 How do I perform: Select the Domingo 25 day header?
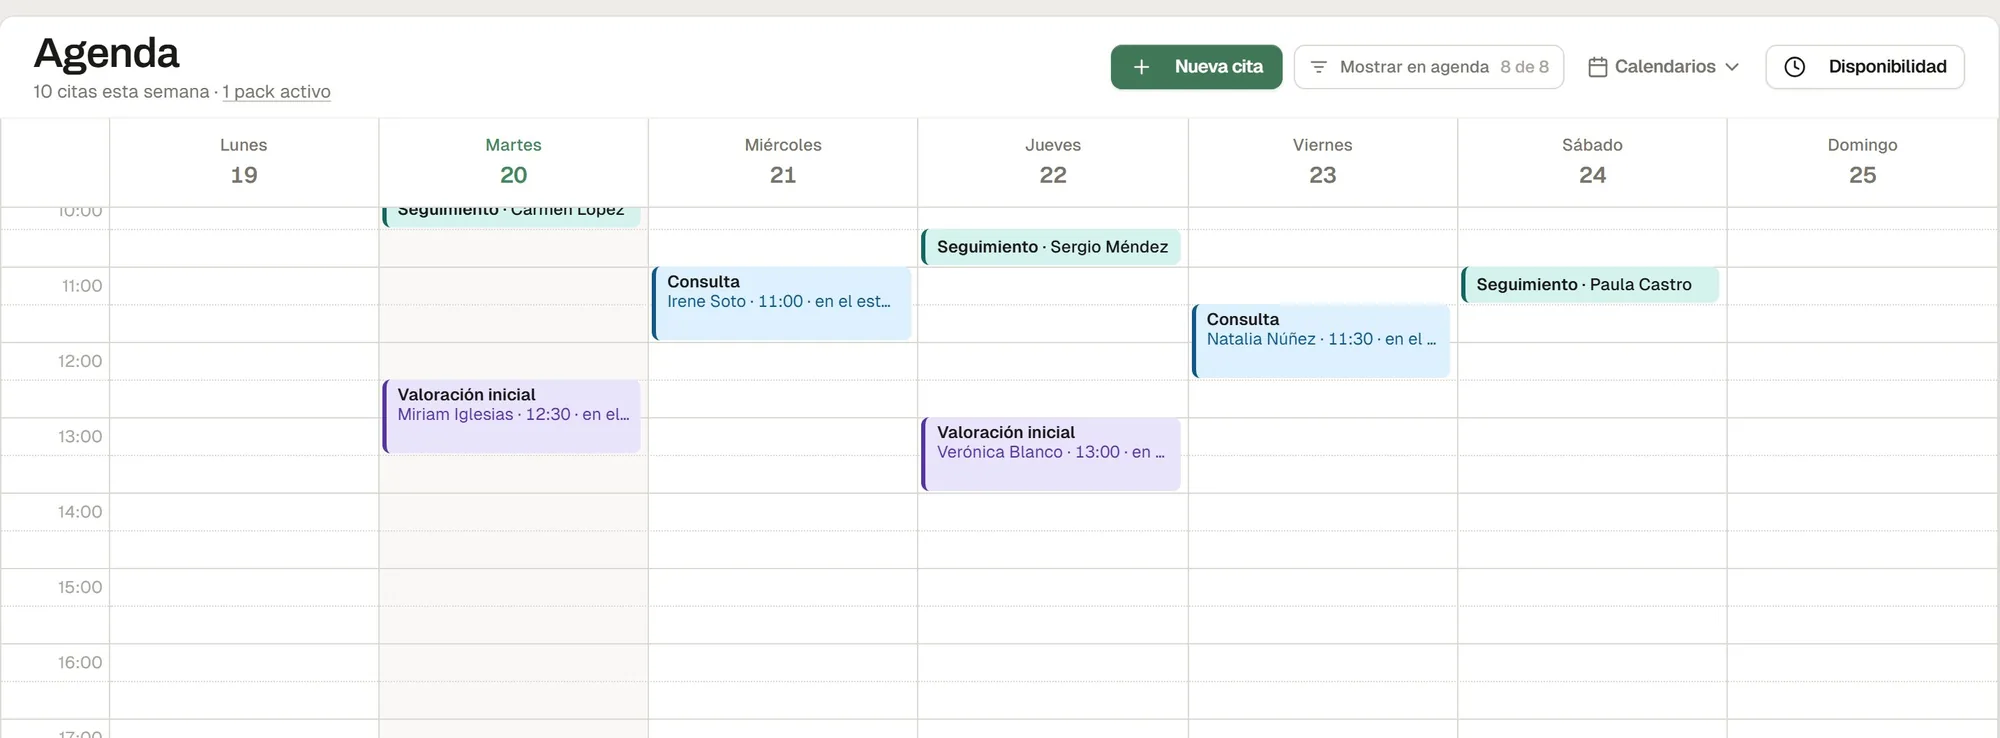click(1863, 162)
